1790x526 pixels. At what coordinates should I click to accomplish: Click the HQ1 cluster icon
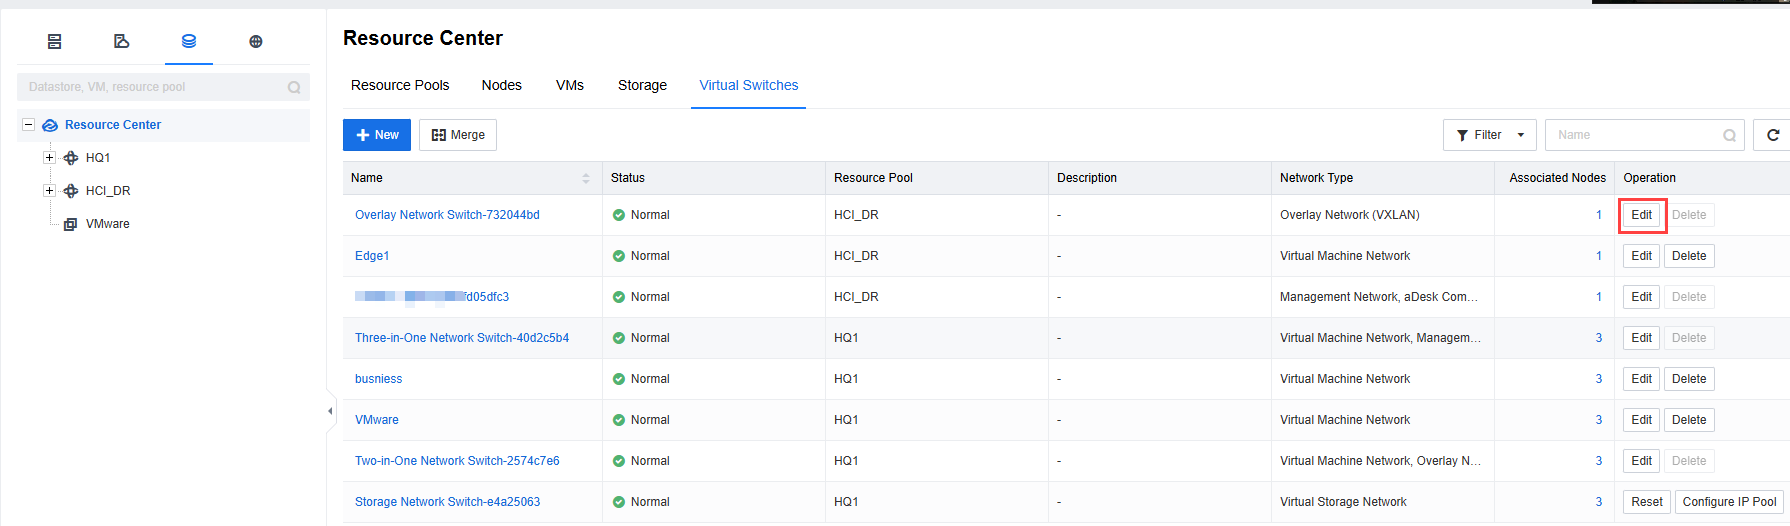[71, 158]
